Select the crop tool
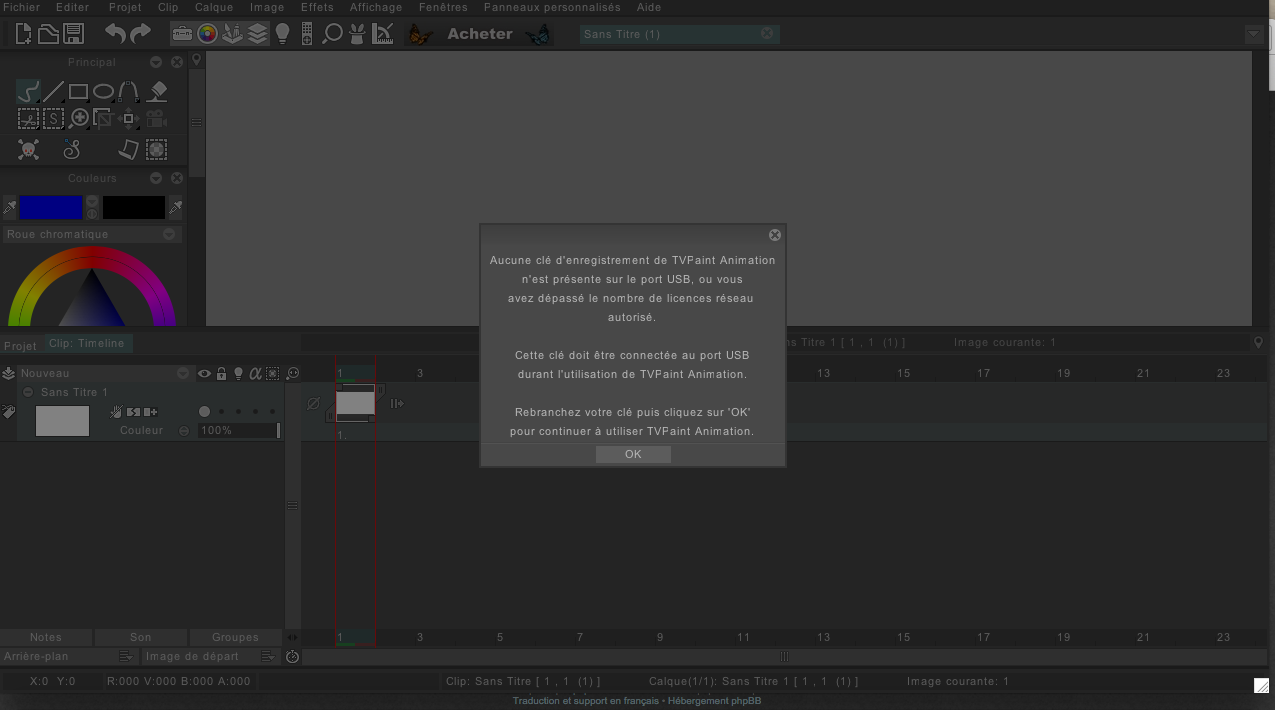1275x710 pixels. (104, 119)
